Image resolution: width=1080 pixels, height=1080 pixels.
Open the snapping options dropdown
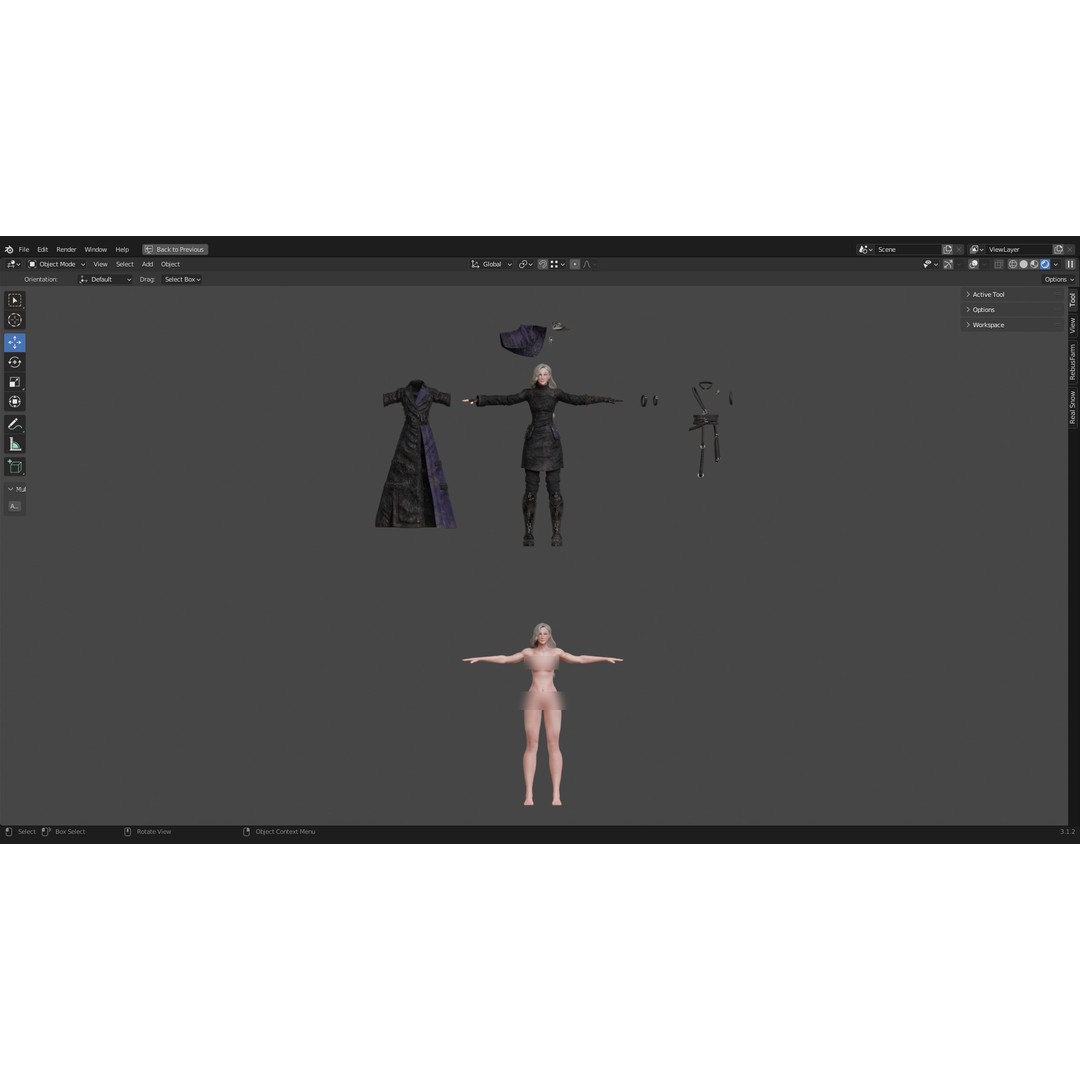point(557,264)
